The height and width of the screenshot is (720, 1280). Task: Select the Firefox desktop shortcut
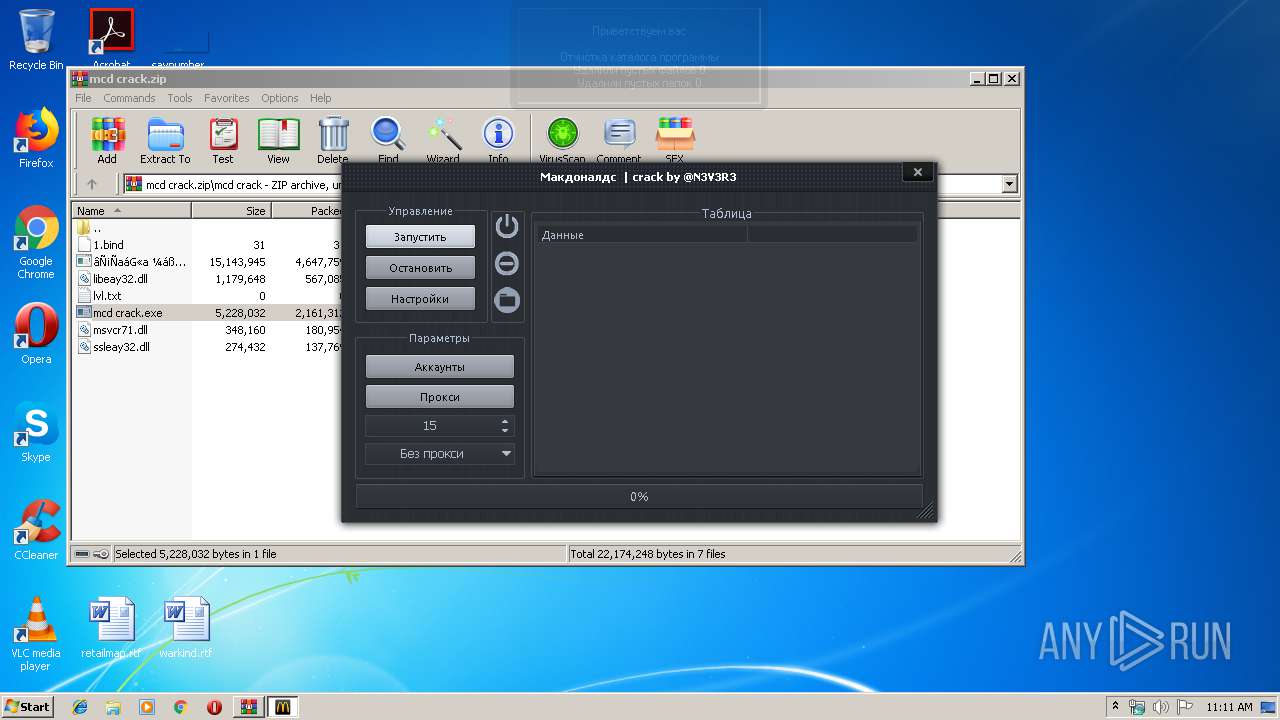point(36,138)
